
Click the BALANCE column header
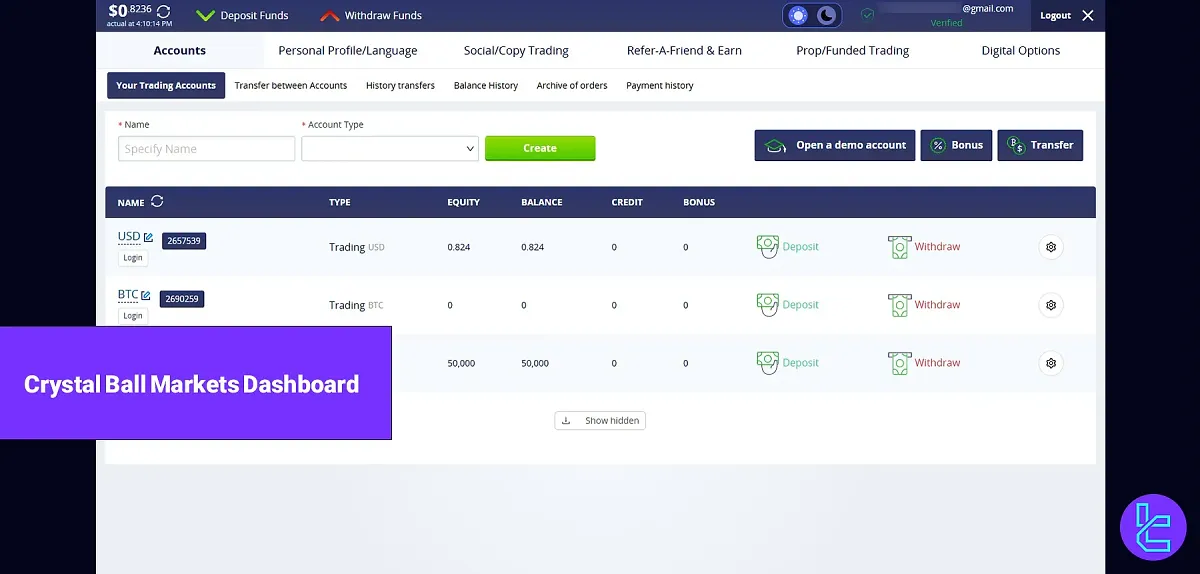[x=542, y=202]
